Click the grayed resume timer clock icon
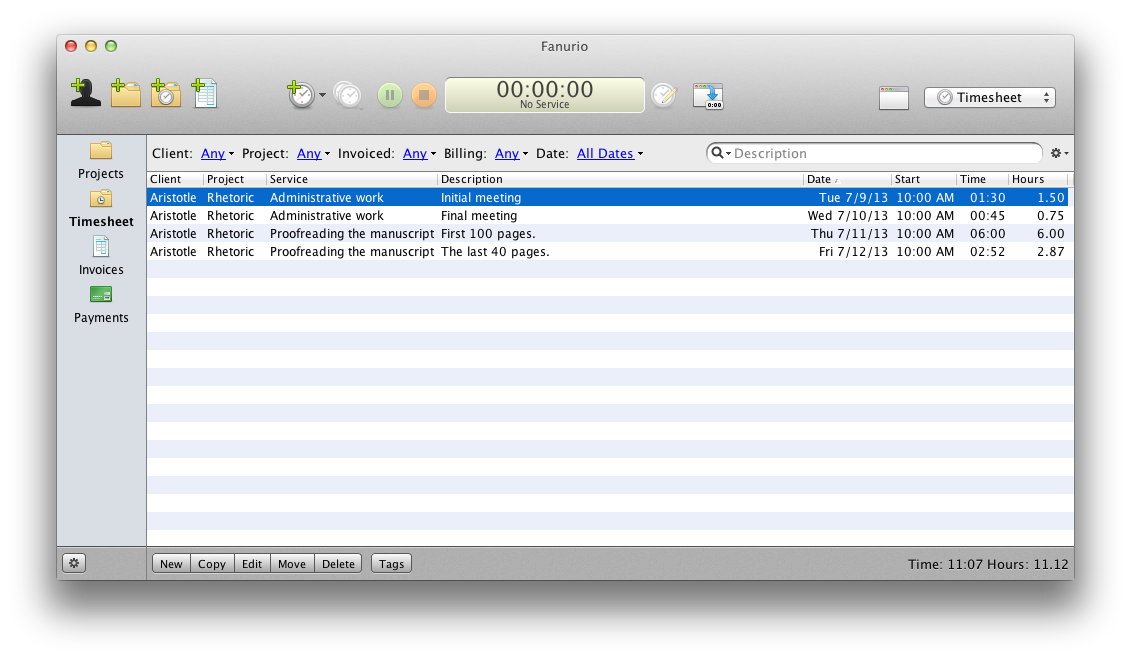This screenshot has height=659, width=1131. [348, 95]
